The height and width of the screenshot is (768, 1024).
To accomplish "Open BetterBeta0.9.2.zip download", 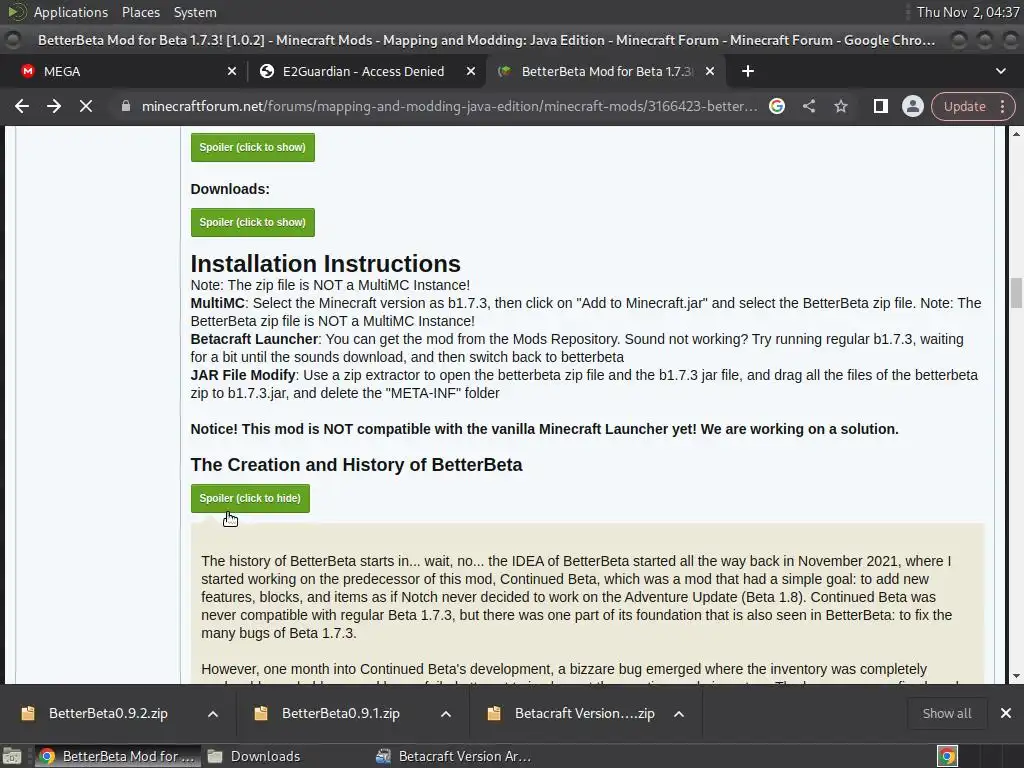I will pos(108,714).
